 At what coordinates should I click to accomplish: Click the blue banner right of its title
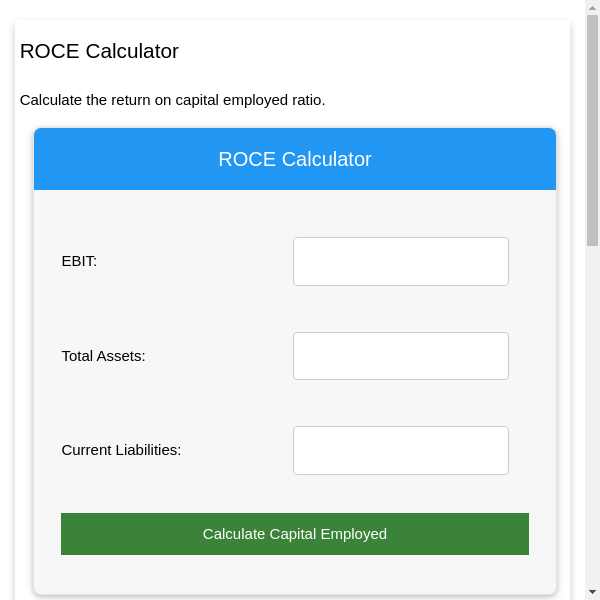(470, 159)
